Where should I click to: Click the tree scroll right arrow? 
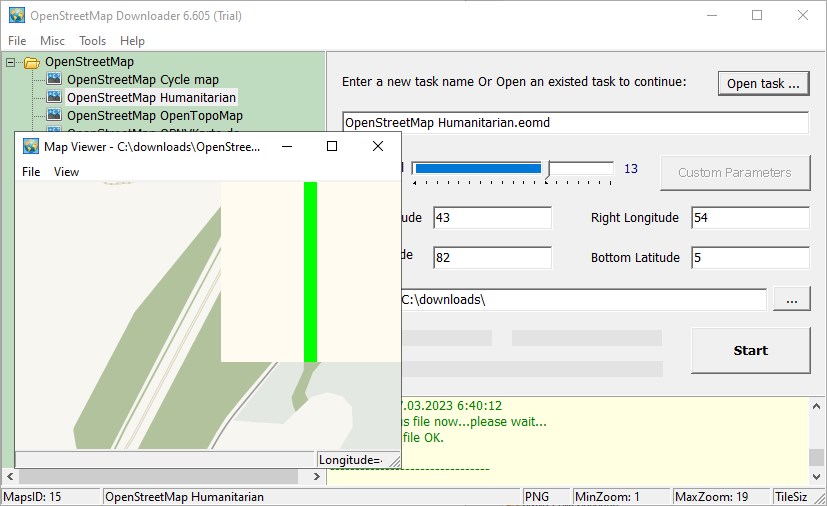click(x=316, y=476)
